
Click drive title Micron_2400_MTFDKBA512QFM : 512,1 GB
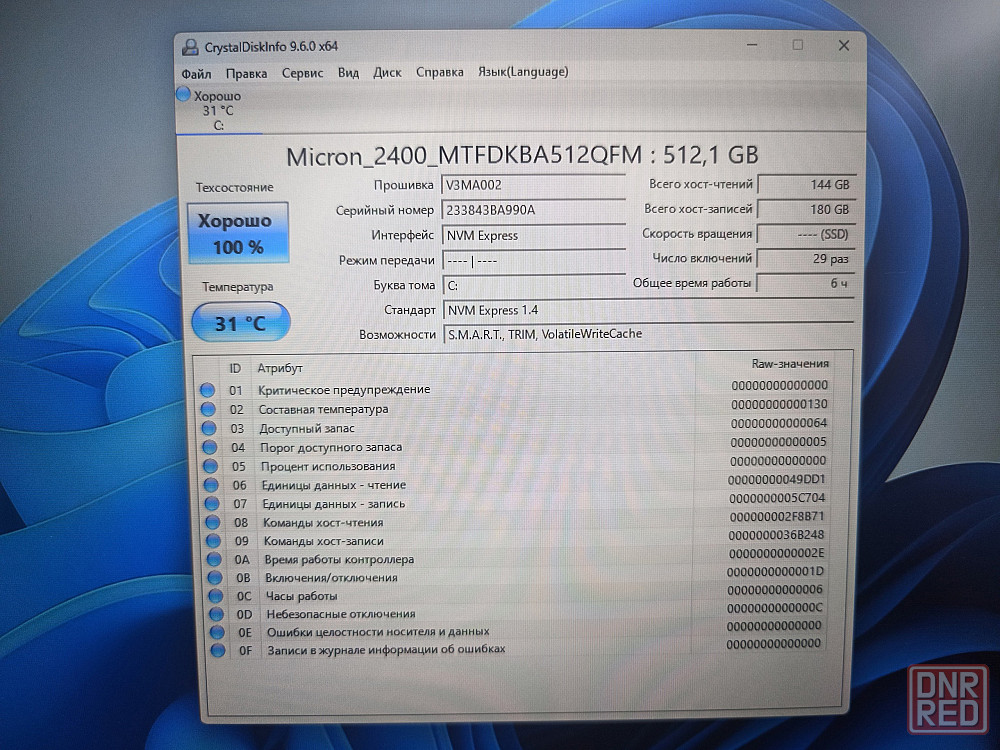click(x=522, y=156)
